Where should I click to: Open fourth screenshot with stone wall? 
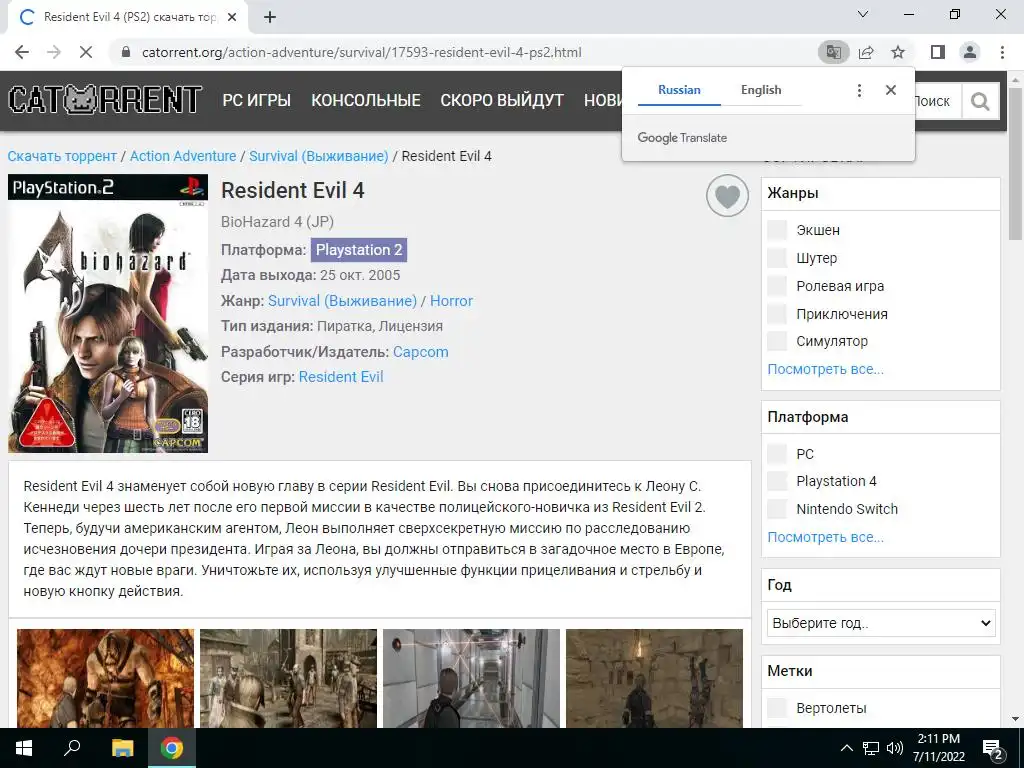coord(654,678)
